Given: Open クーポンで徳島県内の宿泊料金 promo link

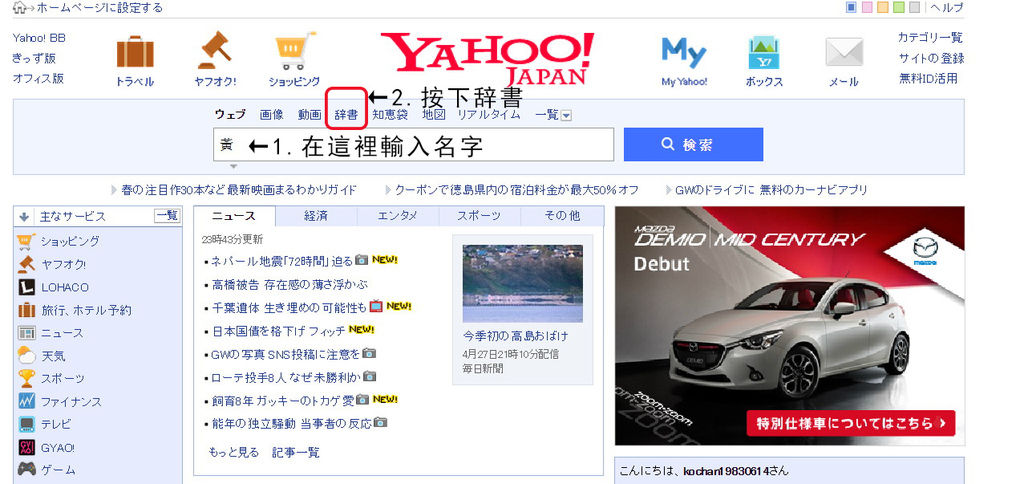Looking at the screenshot, I should click(517, 190).
